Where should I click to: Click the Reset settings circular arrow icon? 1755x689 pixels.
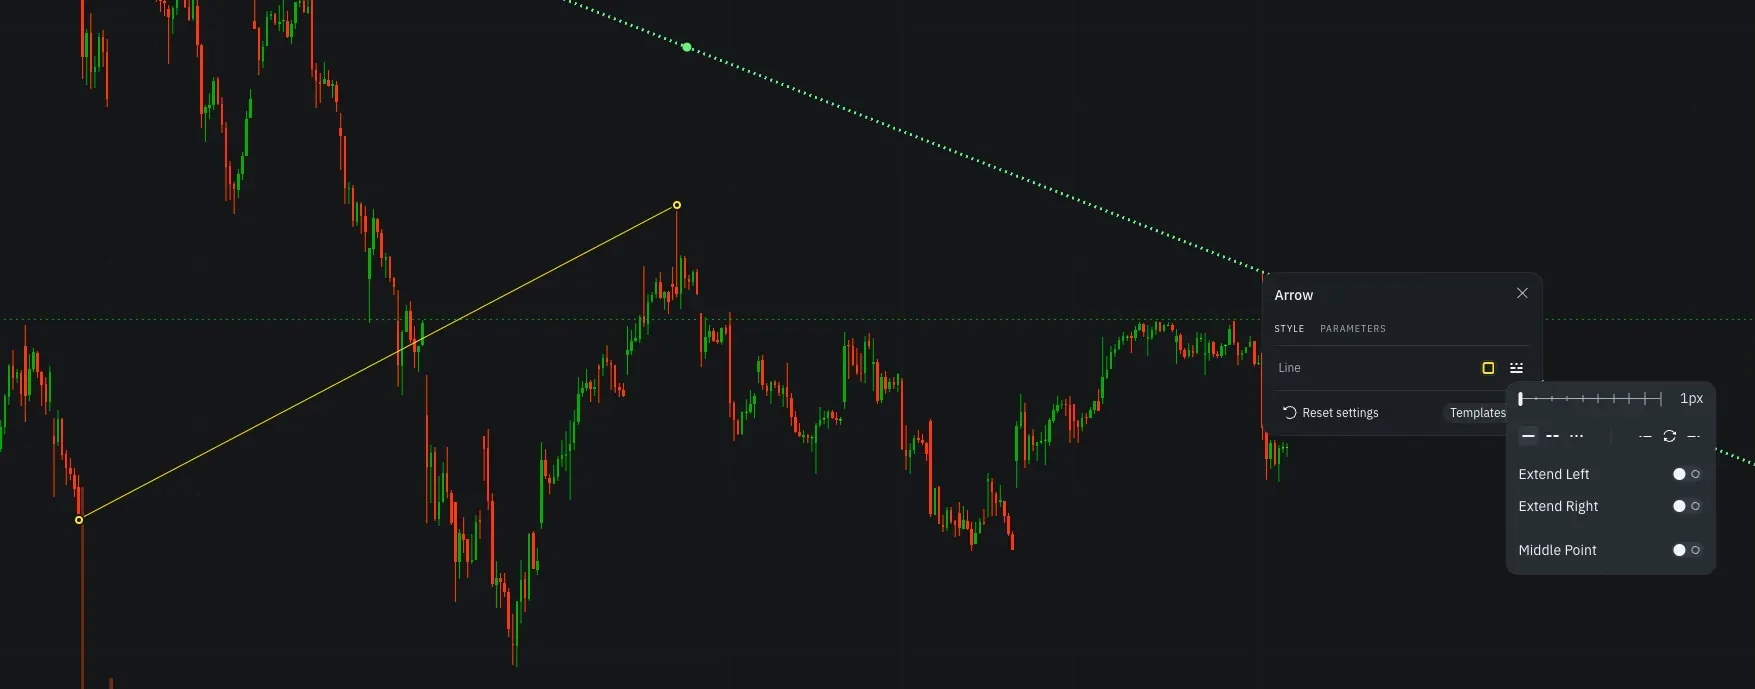[1289, 412]
